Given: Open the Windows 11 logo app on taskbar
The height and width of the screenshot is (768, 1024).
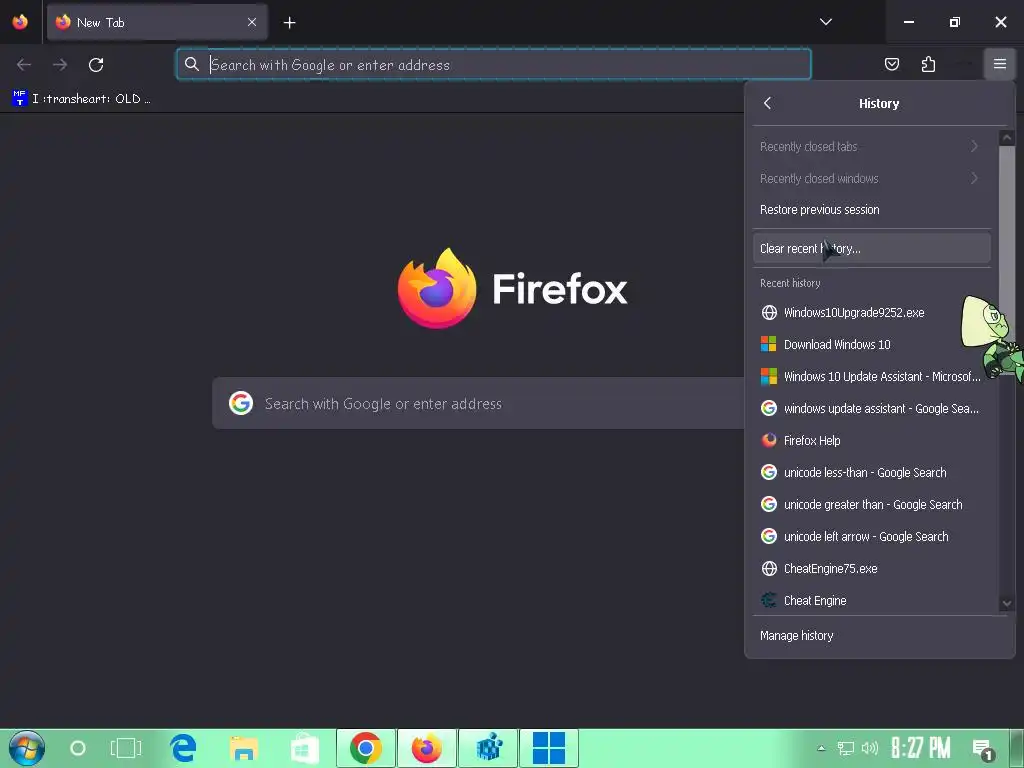Looking at the screenshot, I should (x=549, y=748).
